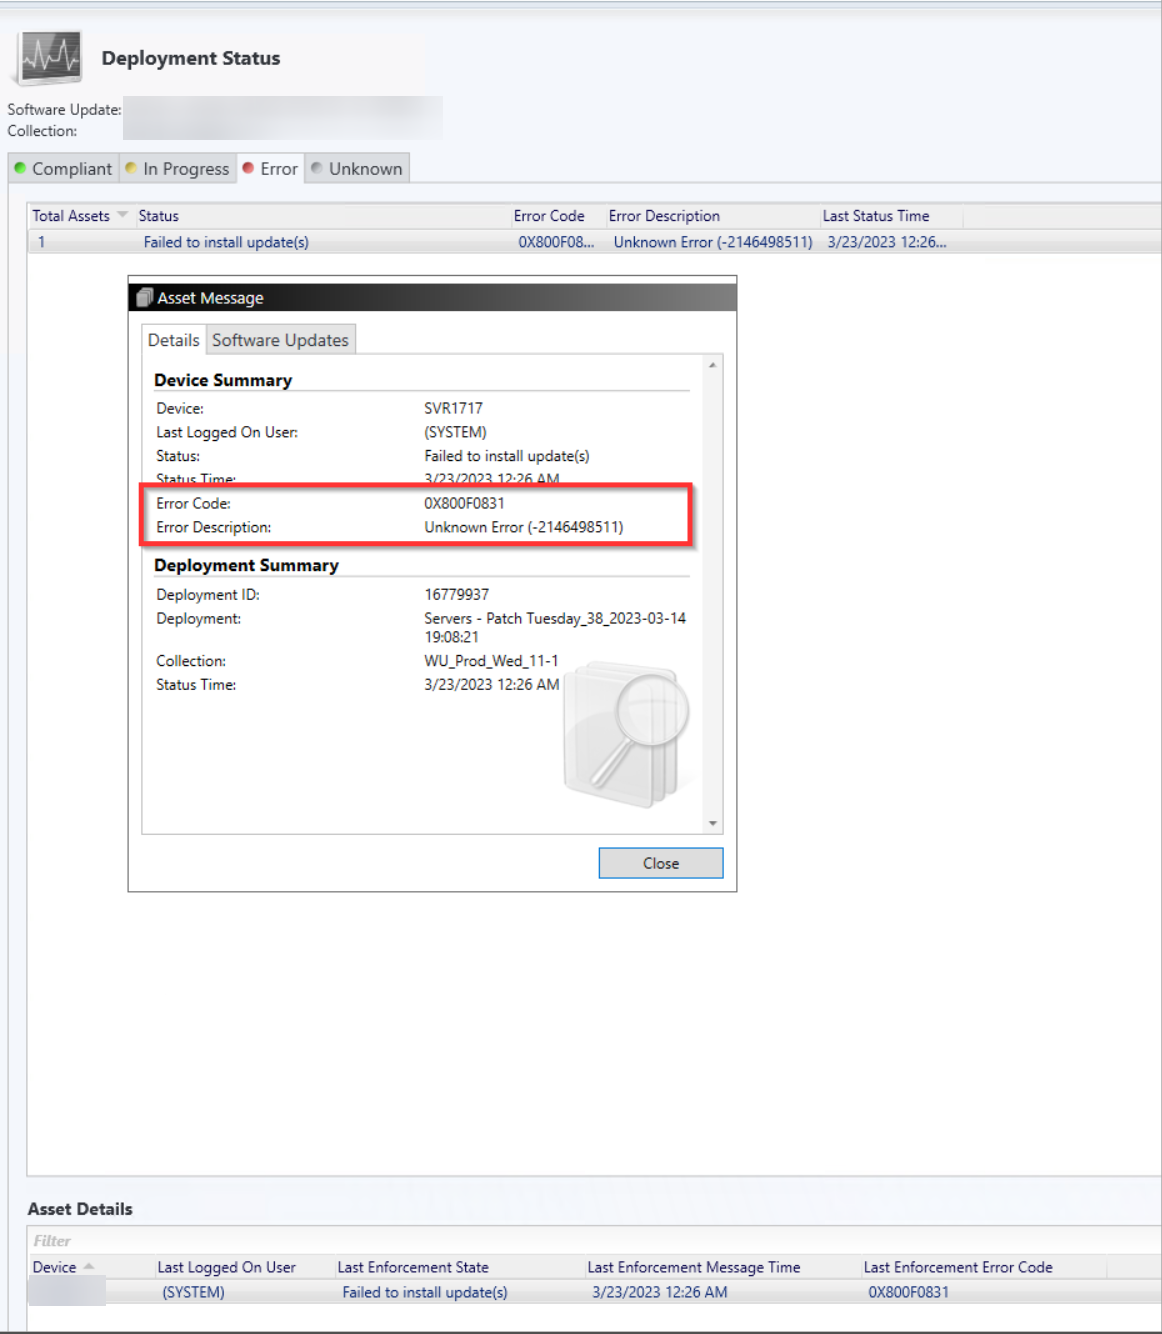Open the In Progress tab
The image size is (1162, 1334).
point(177,169)
